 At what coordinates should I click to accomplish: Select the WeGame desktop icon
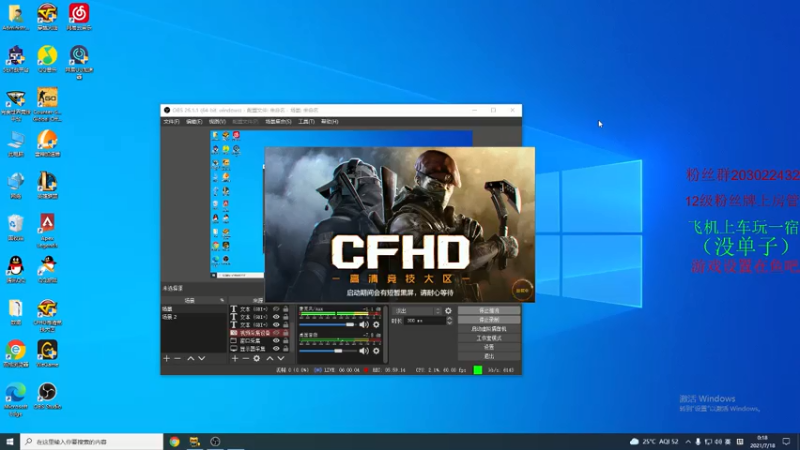[47, 354]
